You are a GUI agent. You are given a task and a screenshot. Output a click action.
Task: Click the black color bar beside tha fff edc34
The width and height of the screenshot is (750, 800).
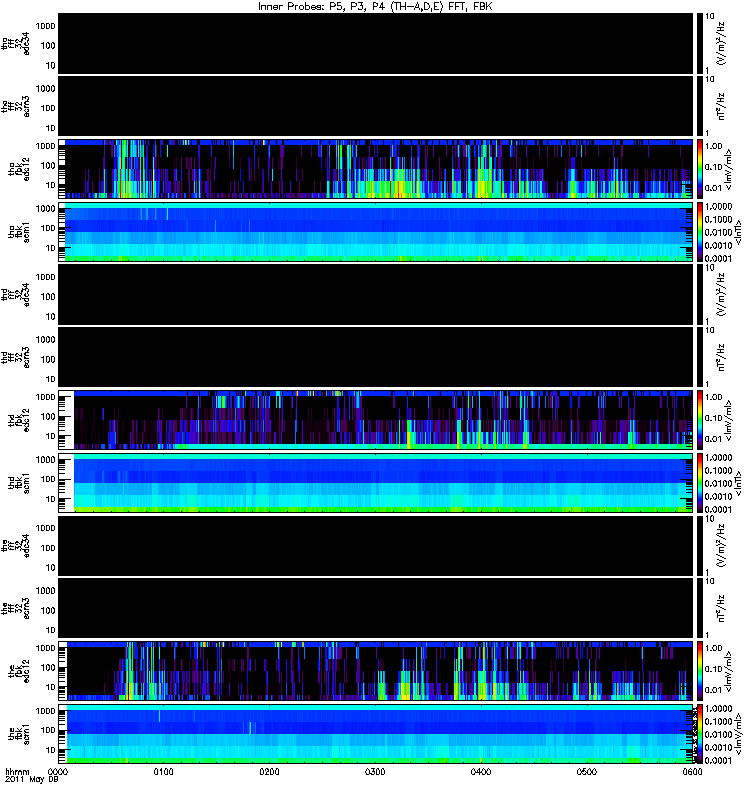[700, 43]
